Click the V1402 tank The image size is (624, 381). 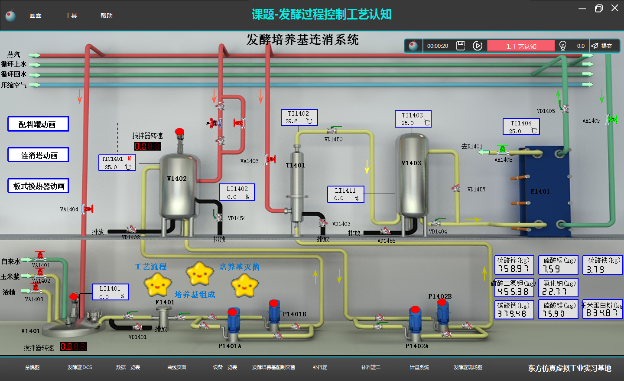178,187
